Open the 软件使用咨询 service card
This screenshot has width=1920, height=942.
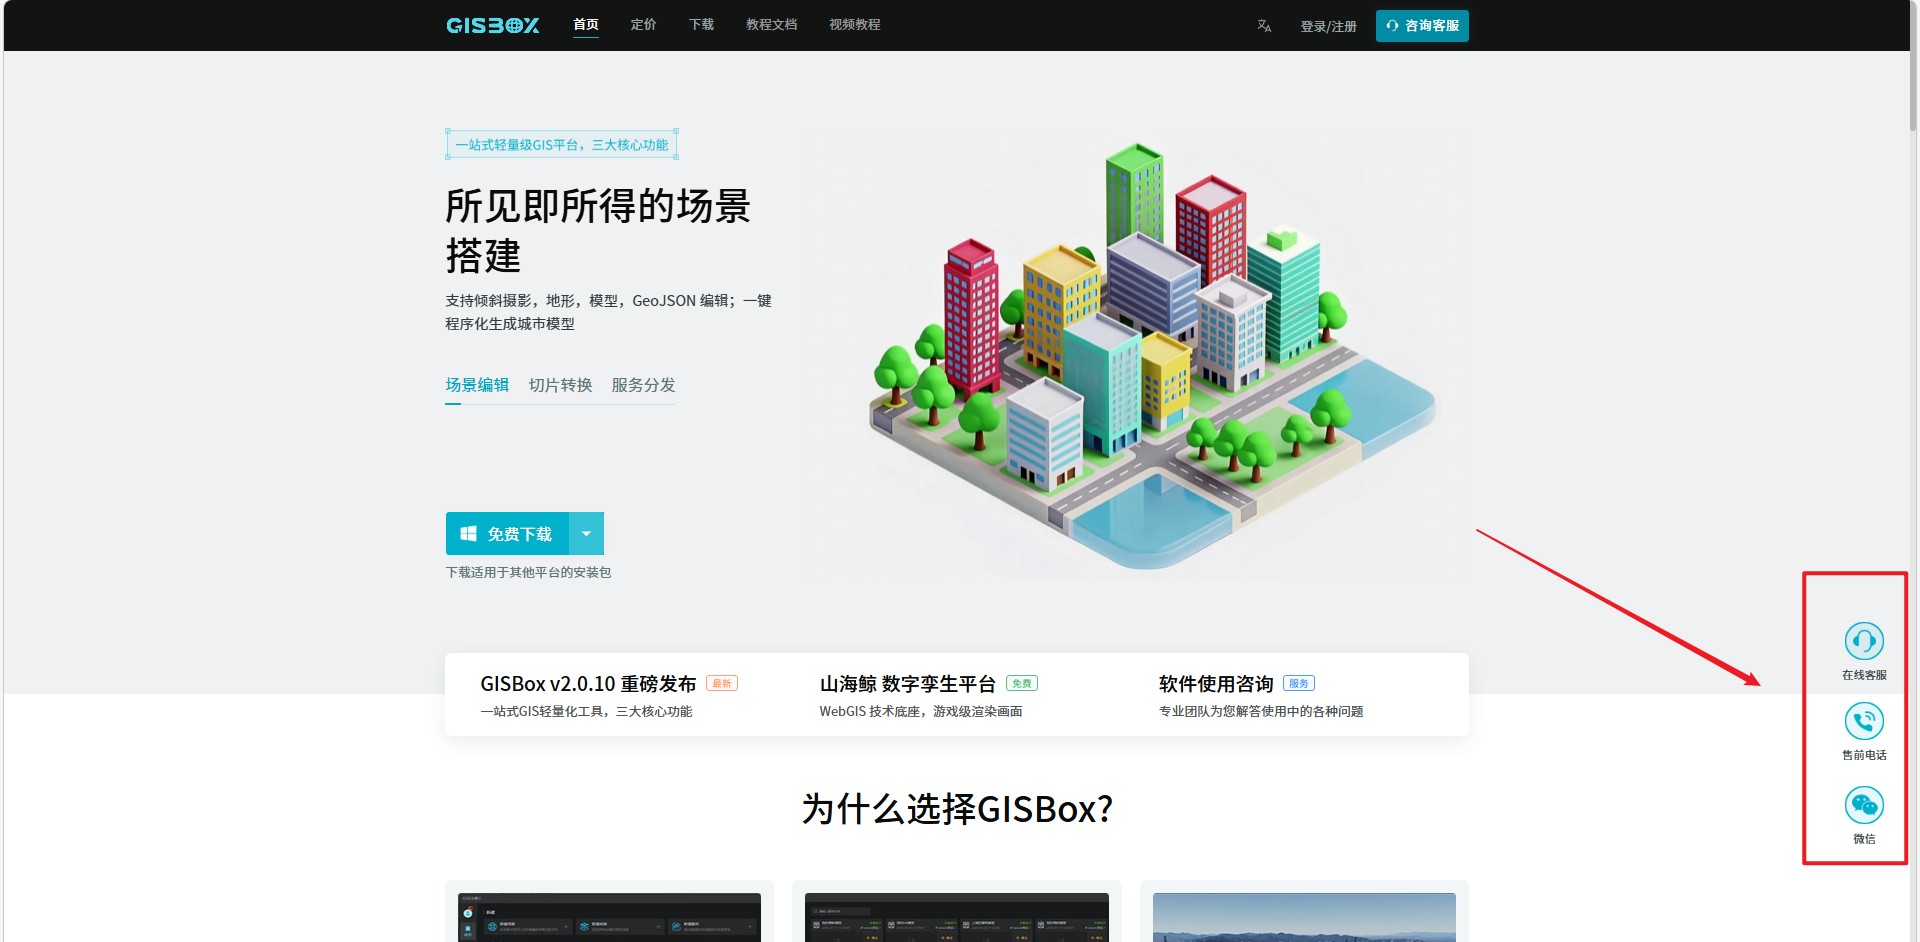pyautogui.click(x=1215, y=684)
